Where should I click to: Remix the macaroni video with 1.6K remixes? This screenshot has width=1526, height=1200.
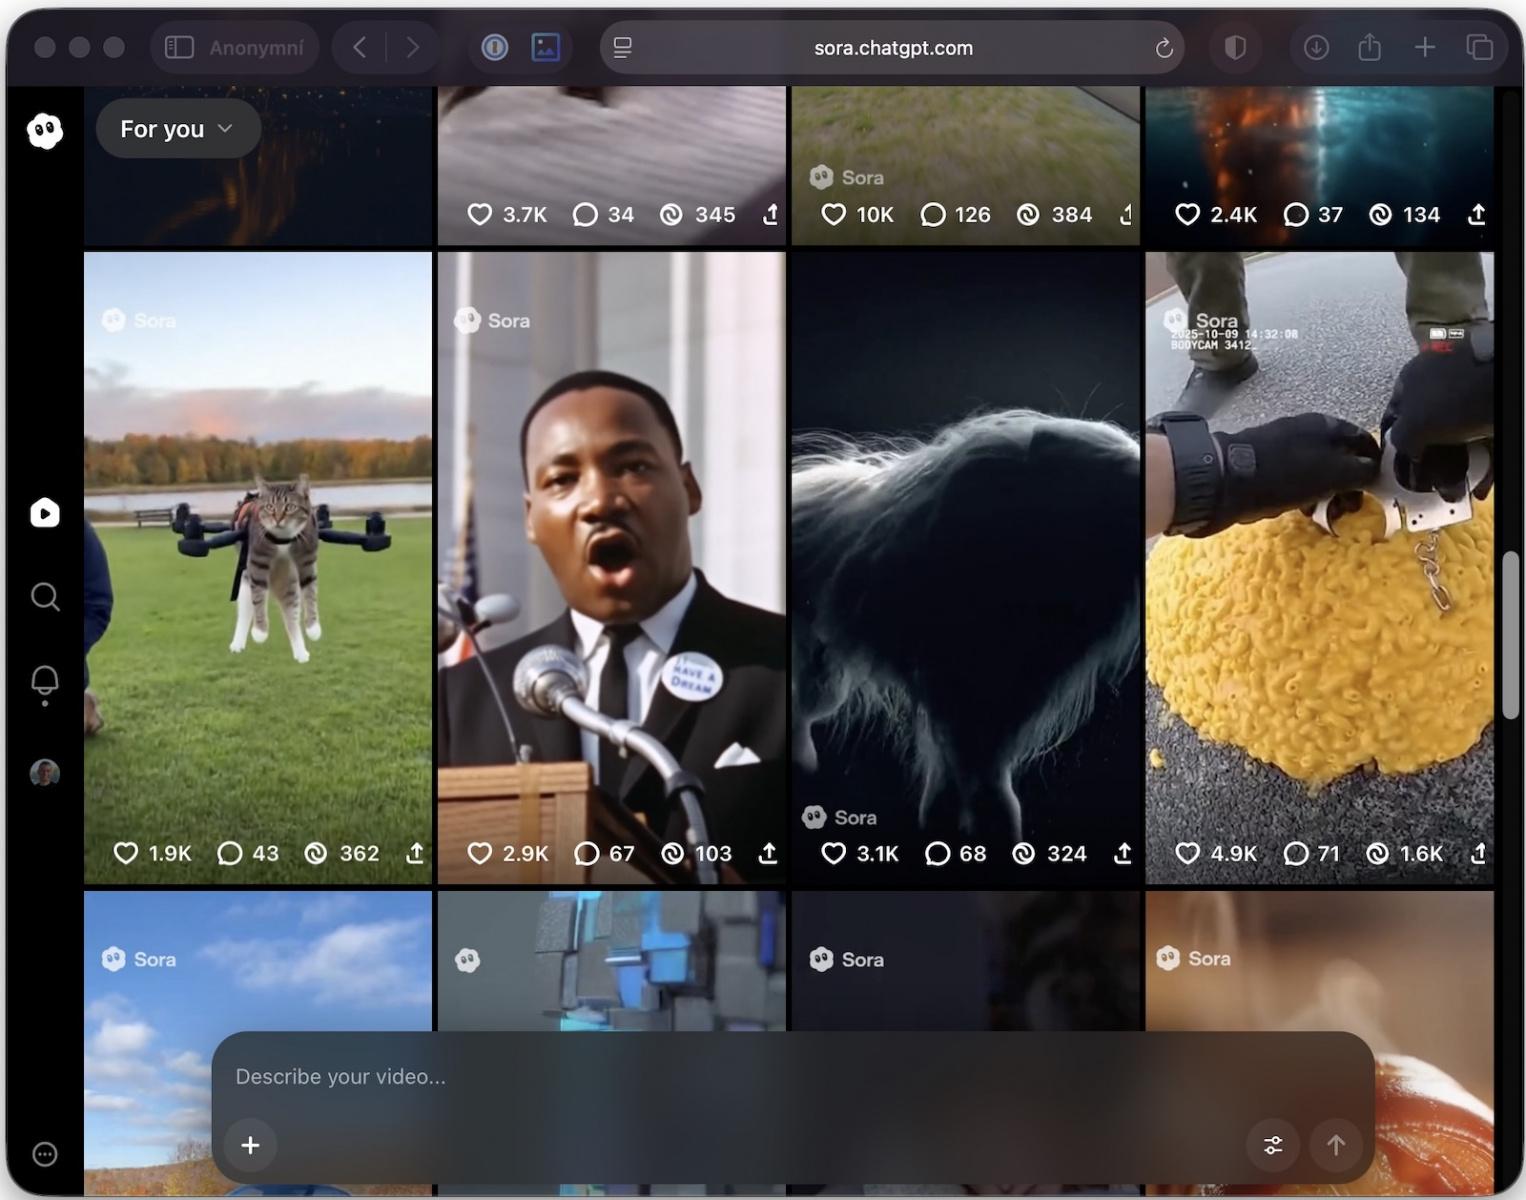pyautogui.click(x=1378, y=853)
